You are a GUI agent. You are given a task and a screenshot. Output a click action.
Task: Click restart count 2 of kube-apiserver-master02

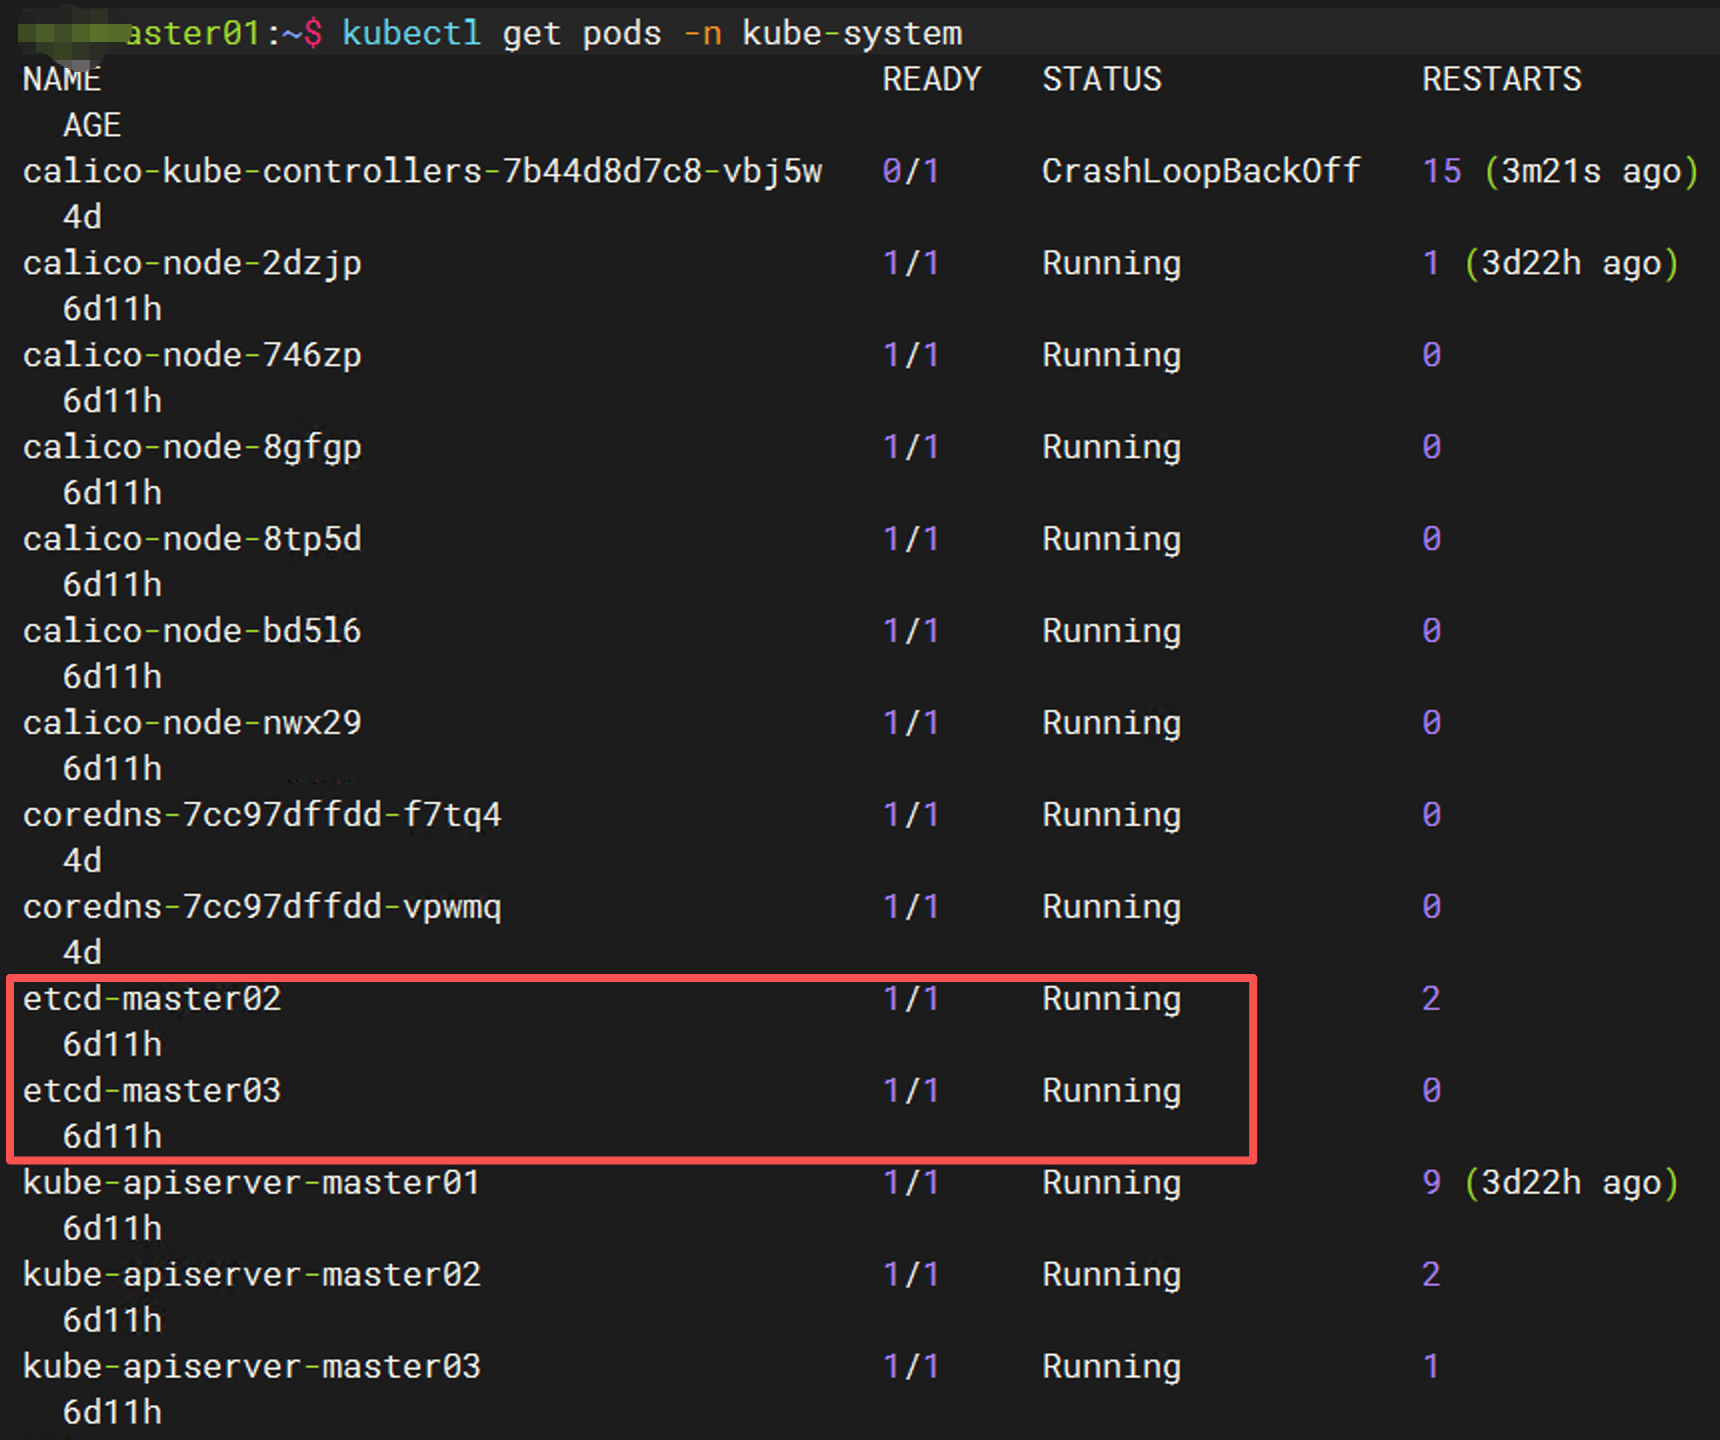1431,1275
